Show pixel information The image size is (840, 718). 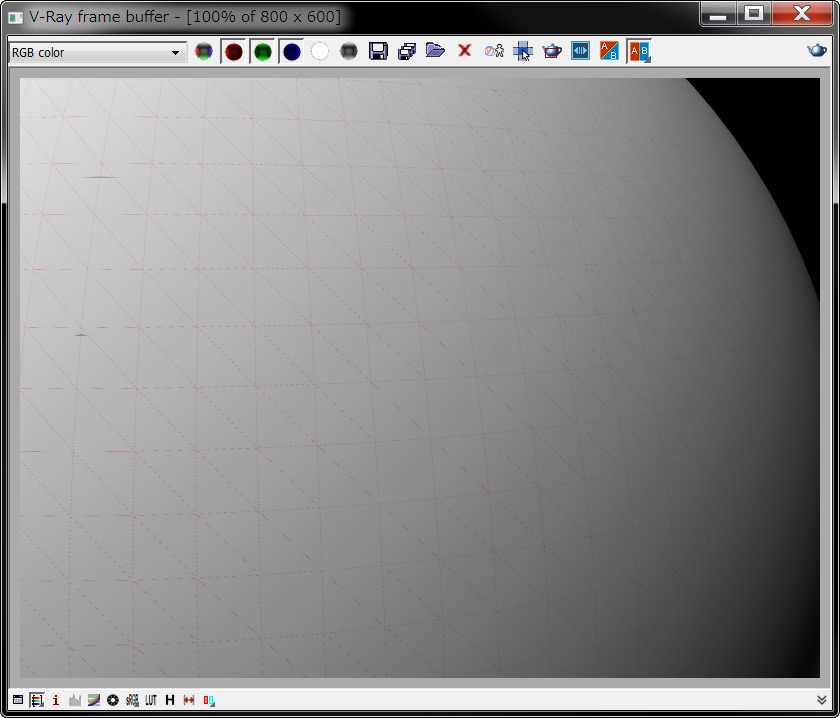(56, 700)
